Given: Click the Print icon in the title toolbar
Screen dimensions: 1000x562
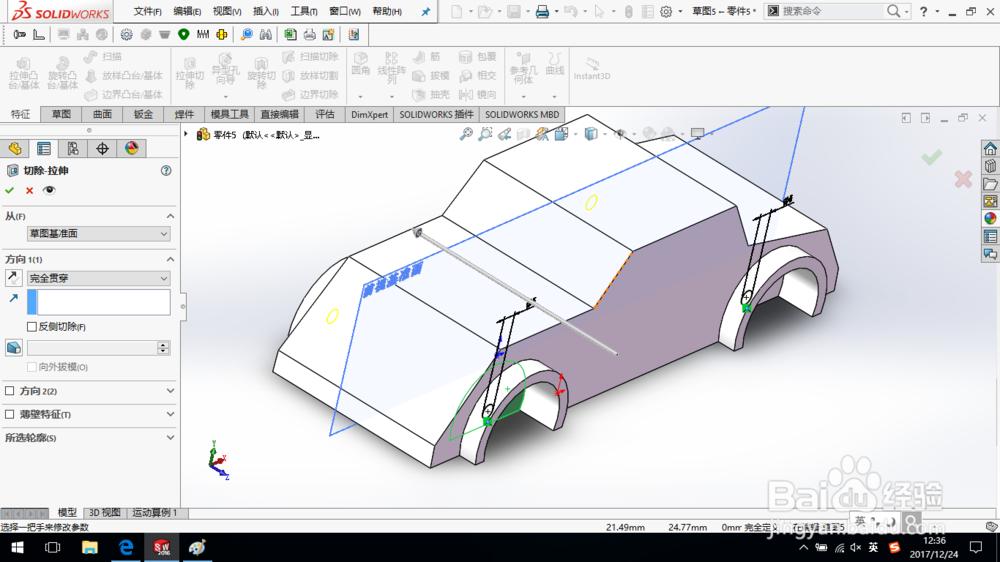Looking at the screenshot, I should coord(542,11).
